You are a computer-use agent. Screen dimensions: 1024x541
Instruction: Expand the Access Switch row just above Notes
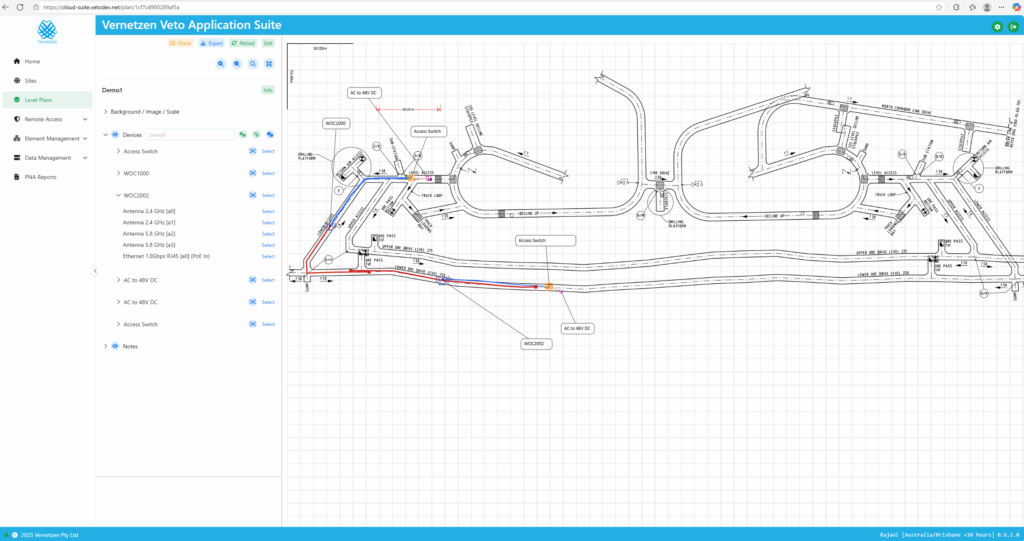point(118,324)
